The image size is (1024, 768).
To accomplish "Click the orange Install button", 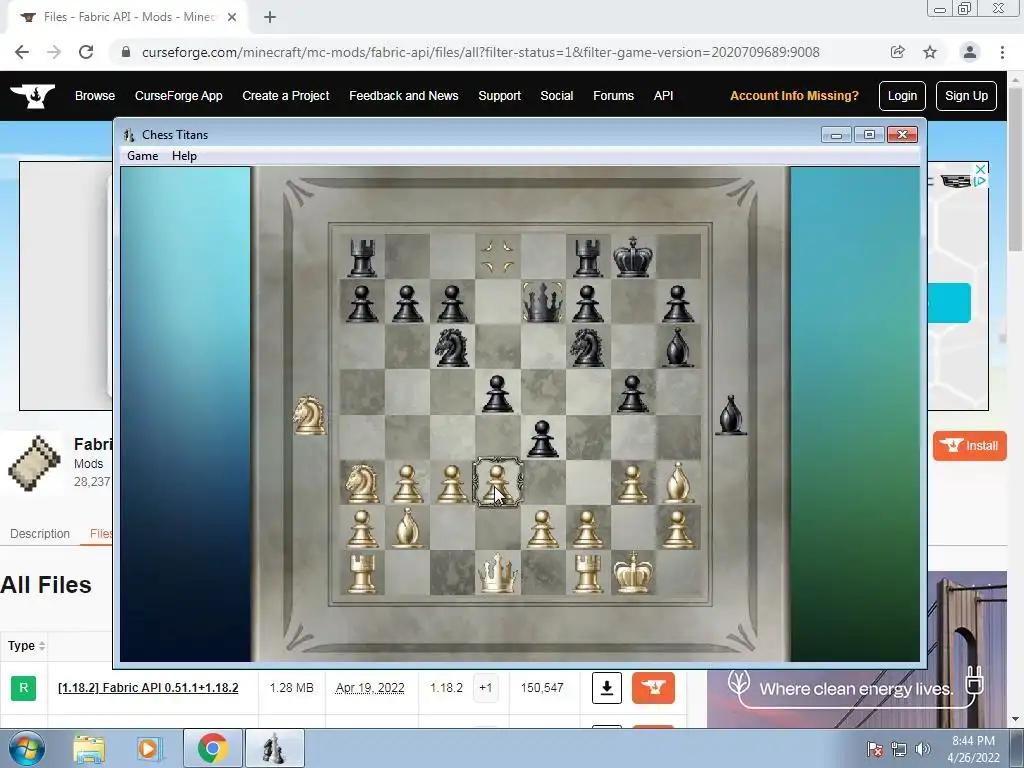I will 969,446.
